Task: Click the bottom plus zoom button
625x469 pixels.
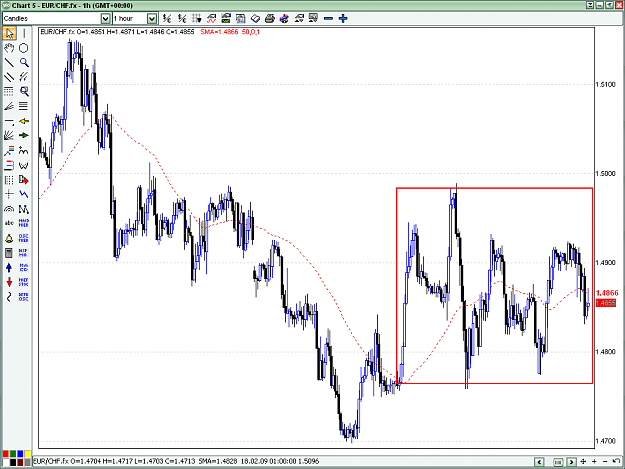Action: [594, 461]
